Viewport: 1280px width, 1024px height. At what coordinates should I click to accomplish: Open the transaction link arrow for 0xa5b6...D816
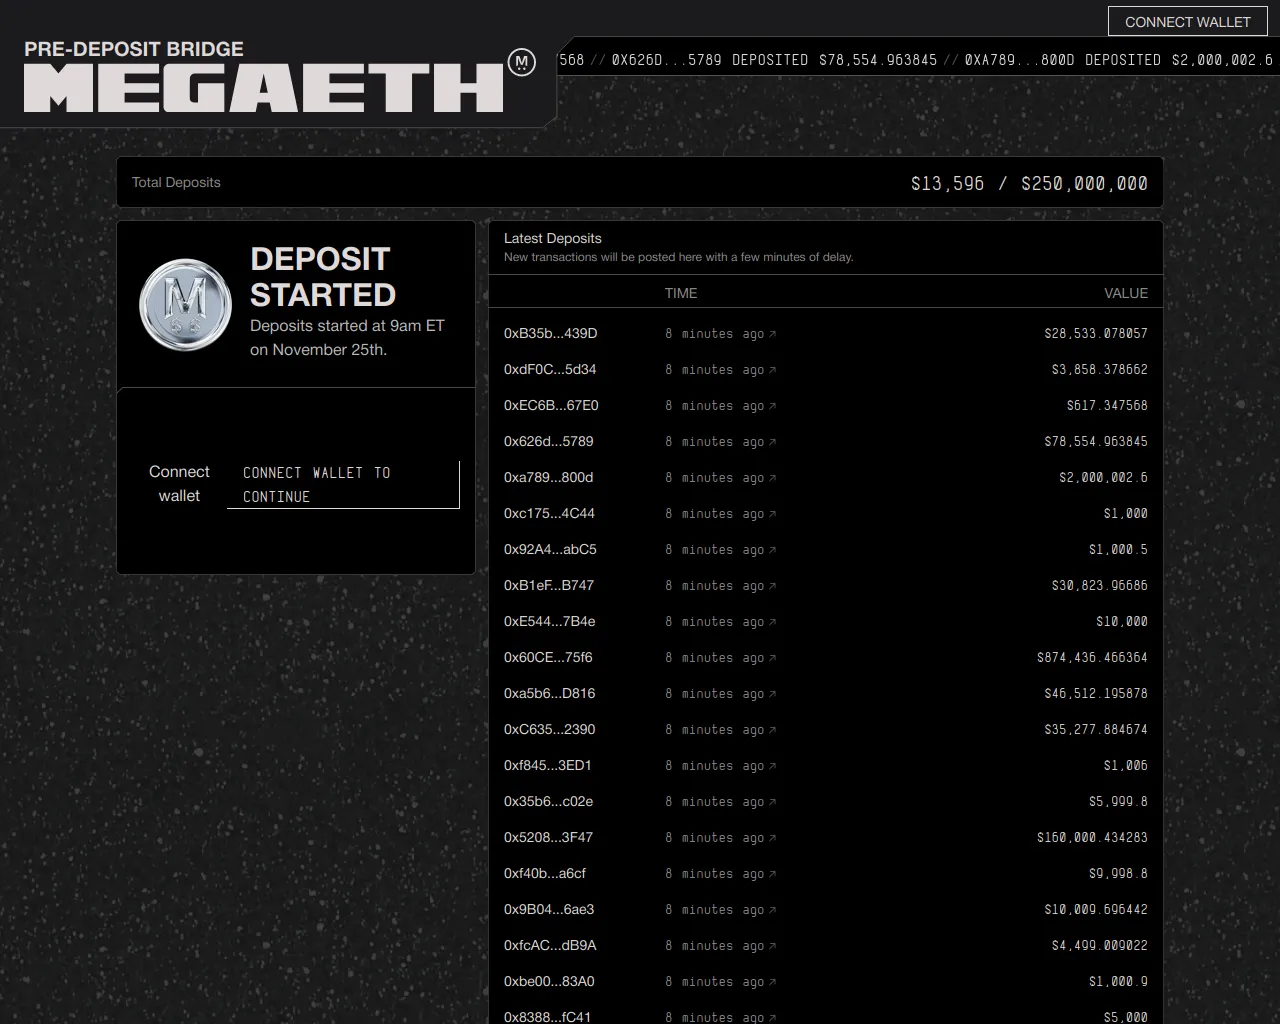(772, 694)
